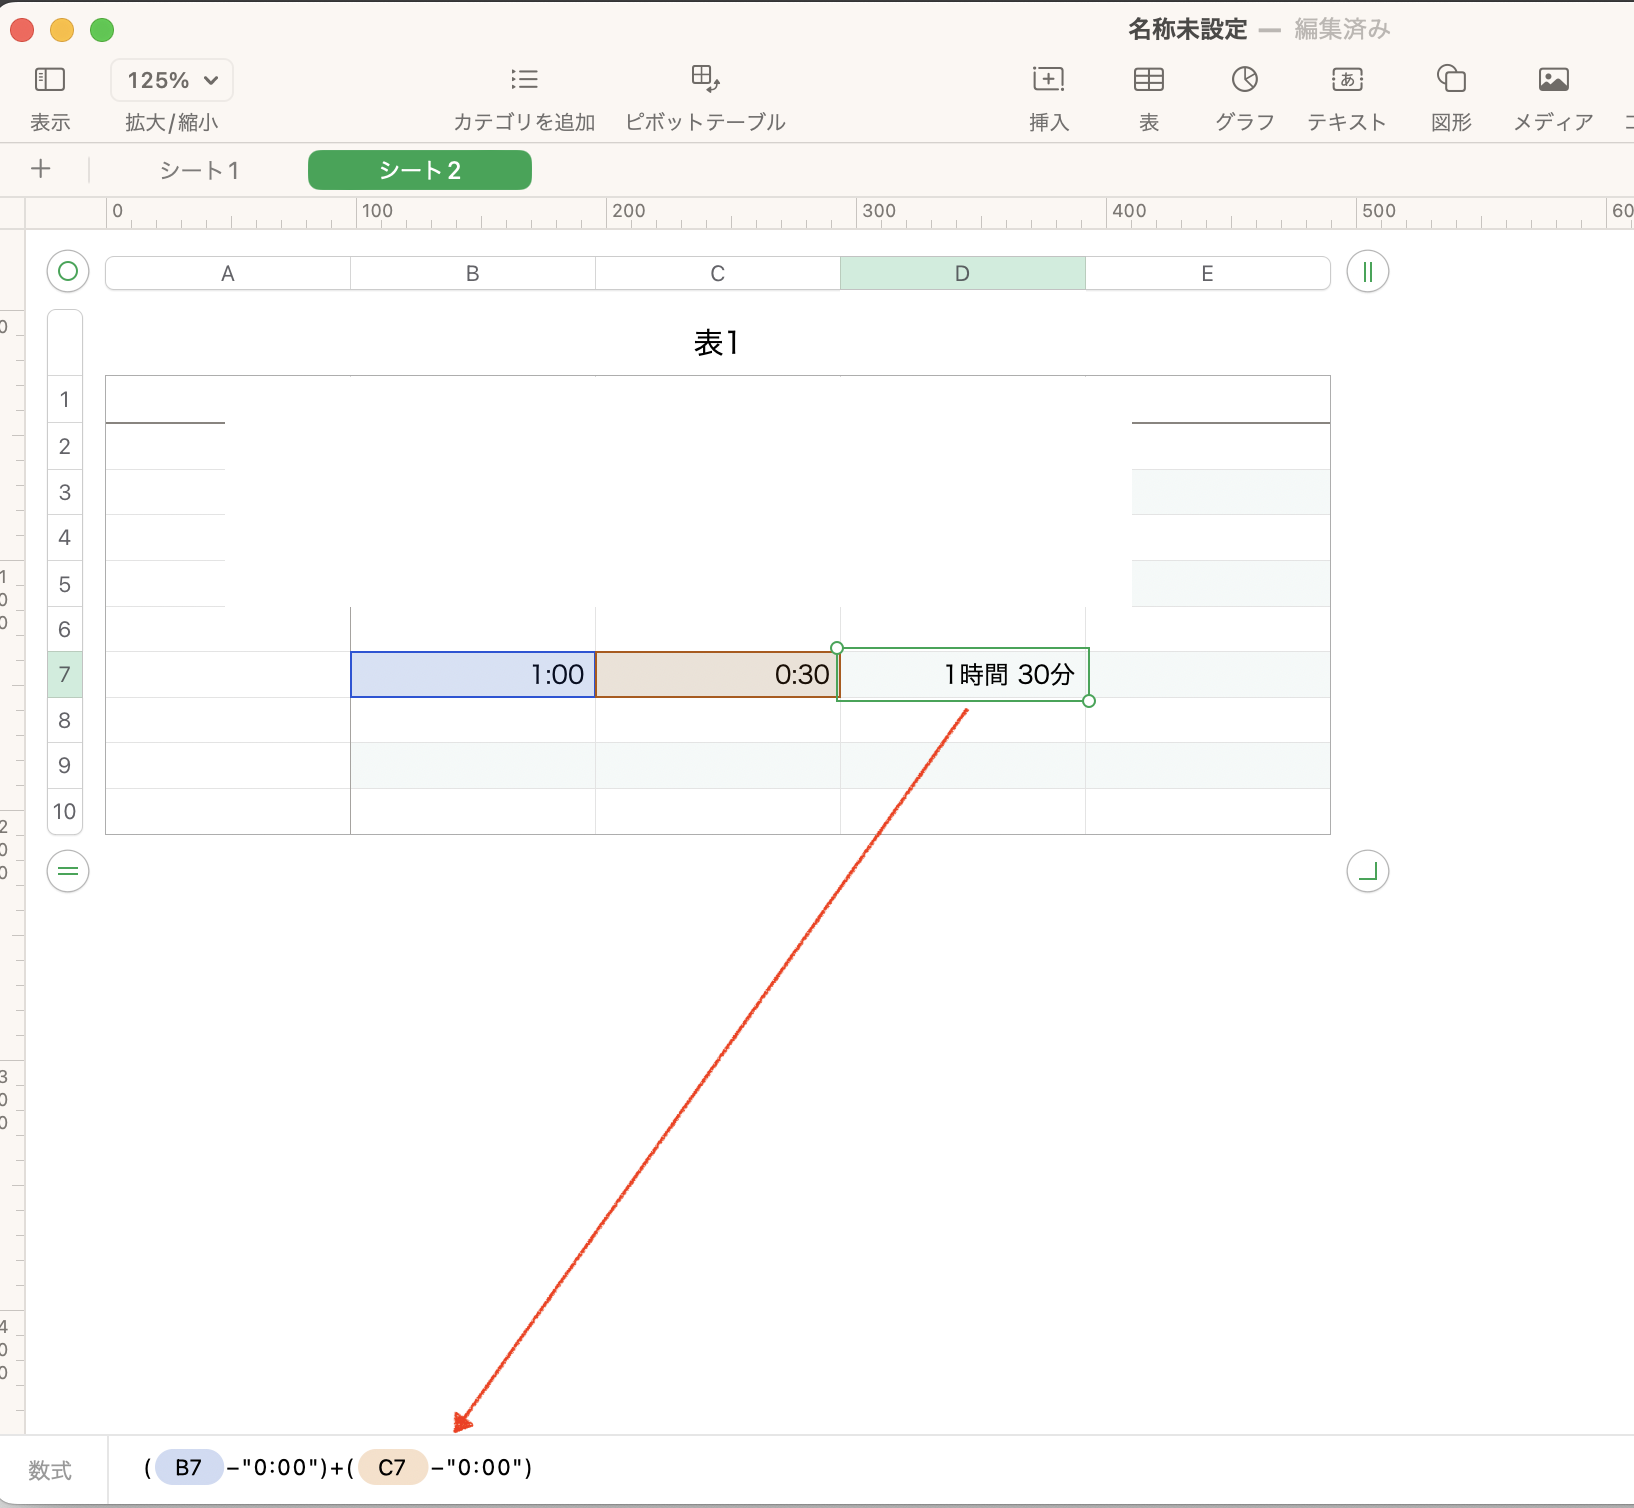Click the Chart (グラフ) toolbar icon
The height and width of the screenshot is (1508, 1634).
click(1245, 79)
